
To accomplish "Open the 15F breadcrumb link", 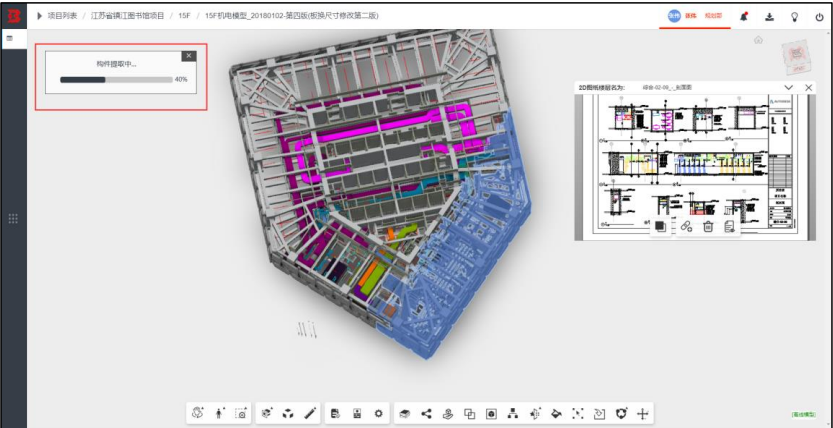I will click(184, 16).
